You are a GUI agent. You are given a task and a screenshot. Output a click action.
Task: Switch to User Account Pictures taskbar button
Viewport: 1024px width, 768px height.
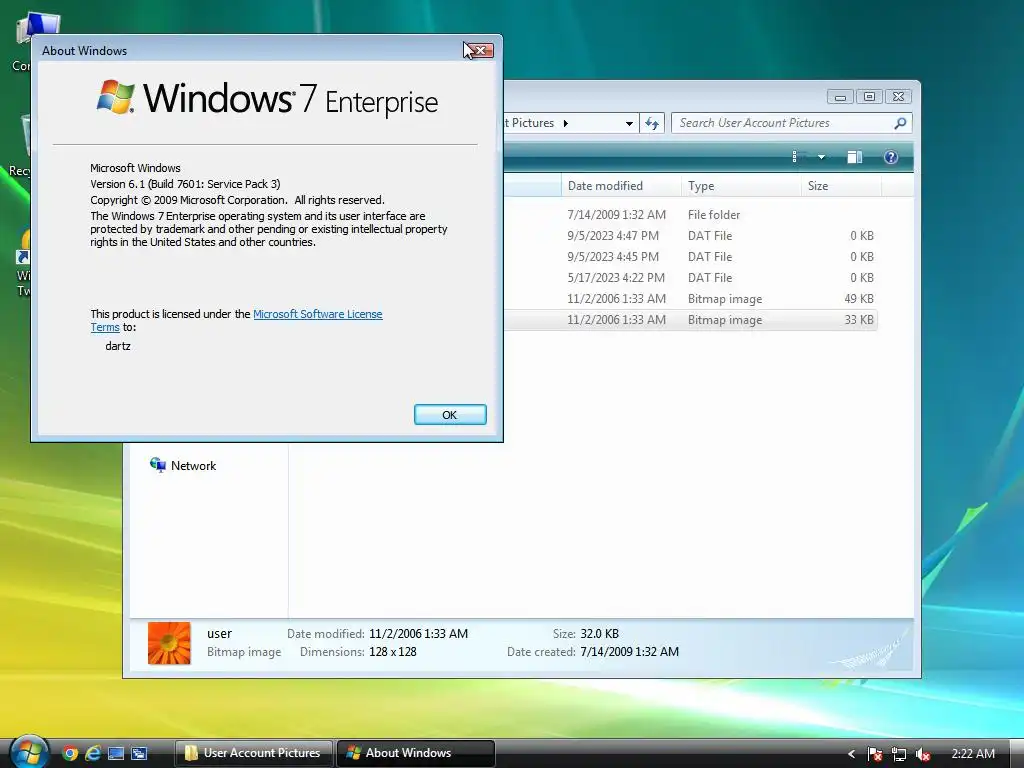254,753
